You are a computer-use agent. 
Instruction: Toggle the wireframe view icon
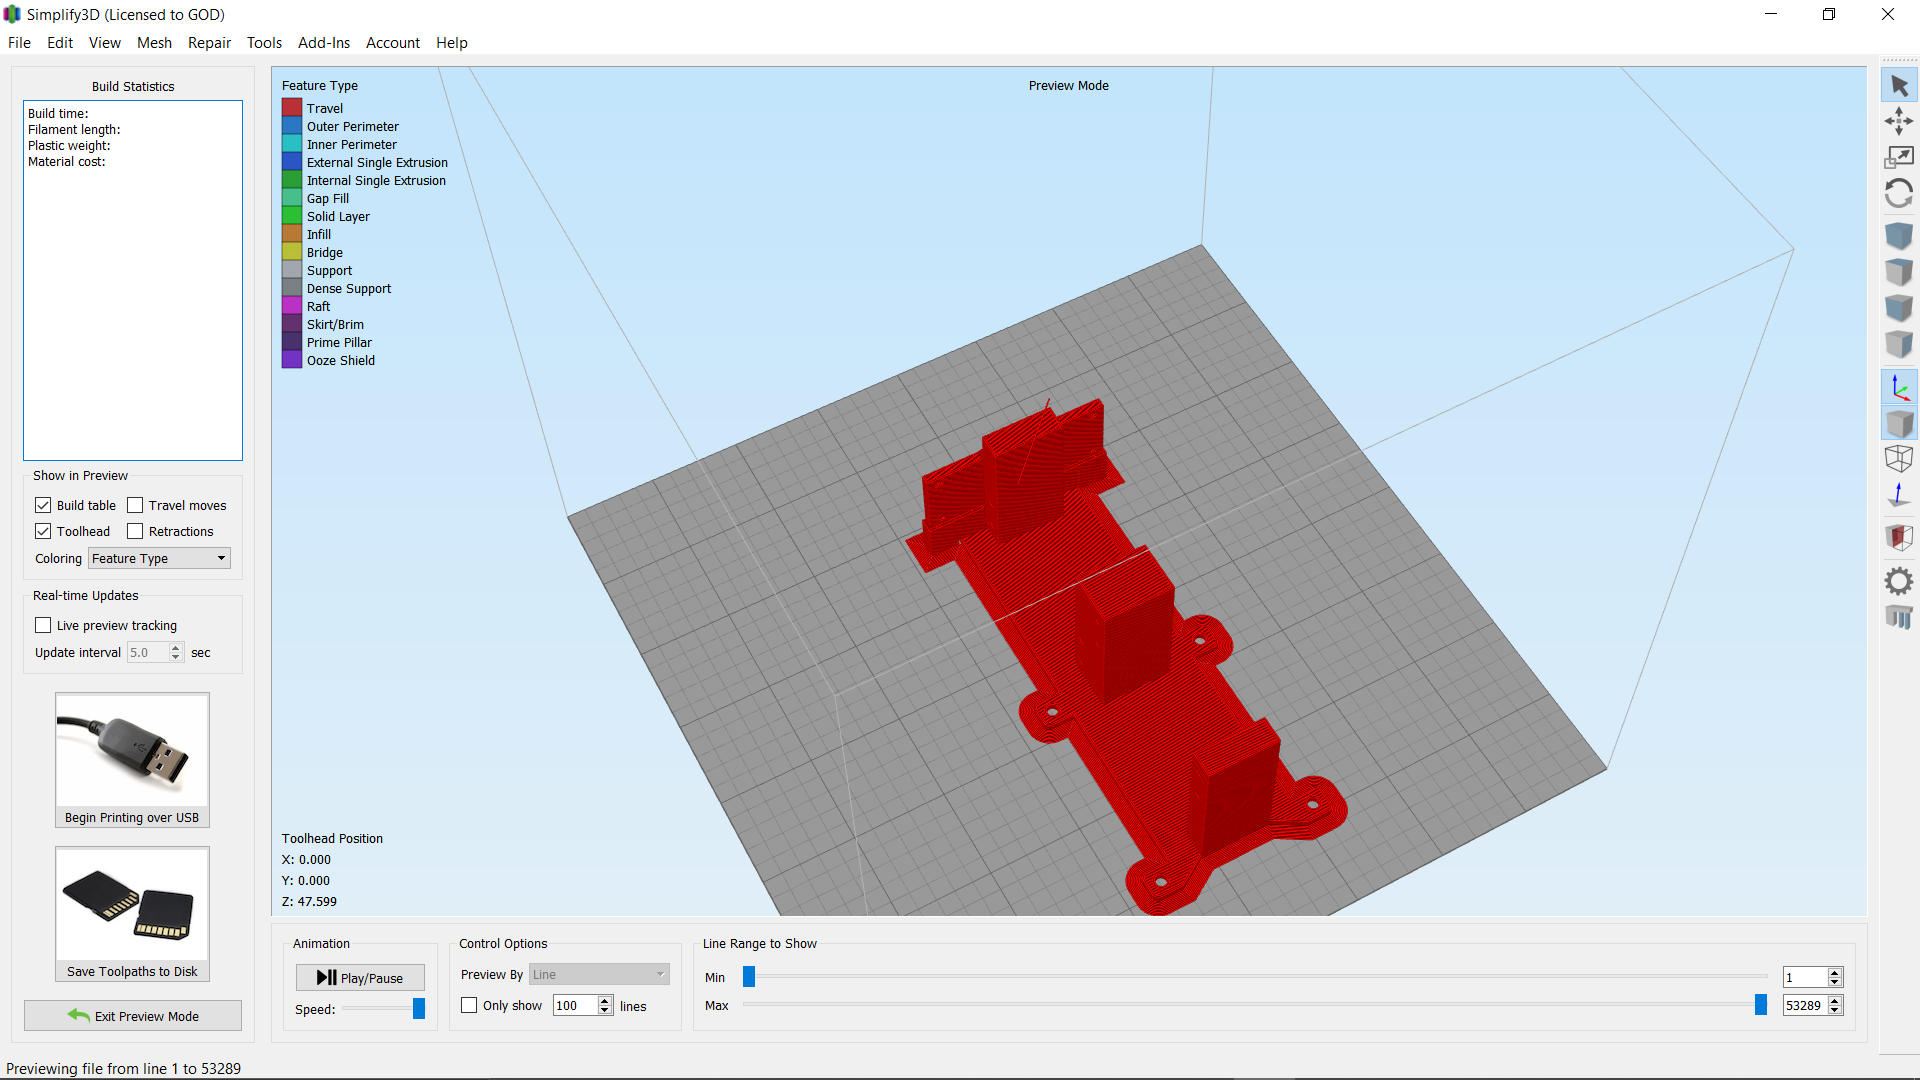click(1899, 459)
